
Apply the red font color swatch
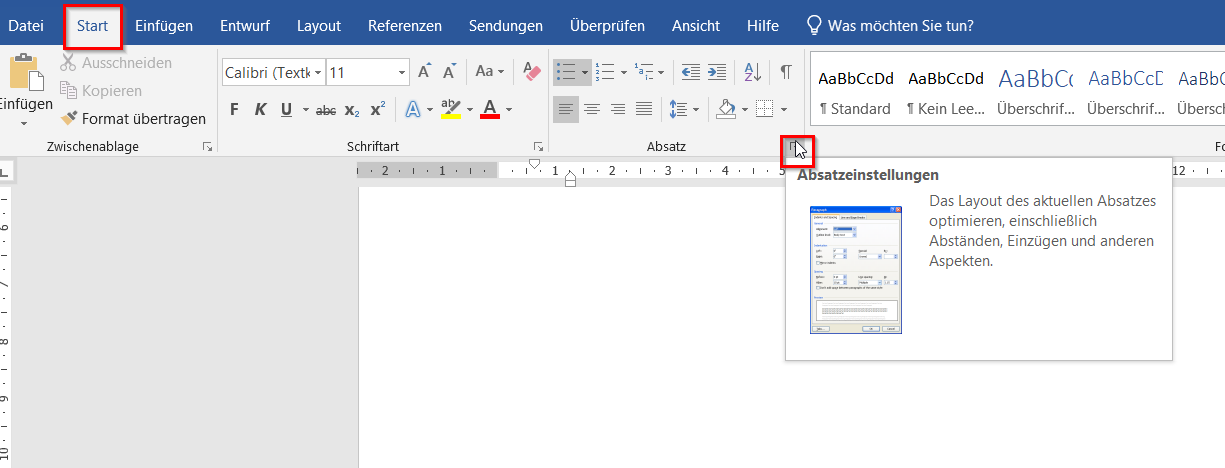(x=490, y=109)
